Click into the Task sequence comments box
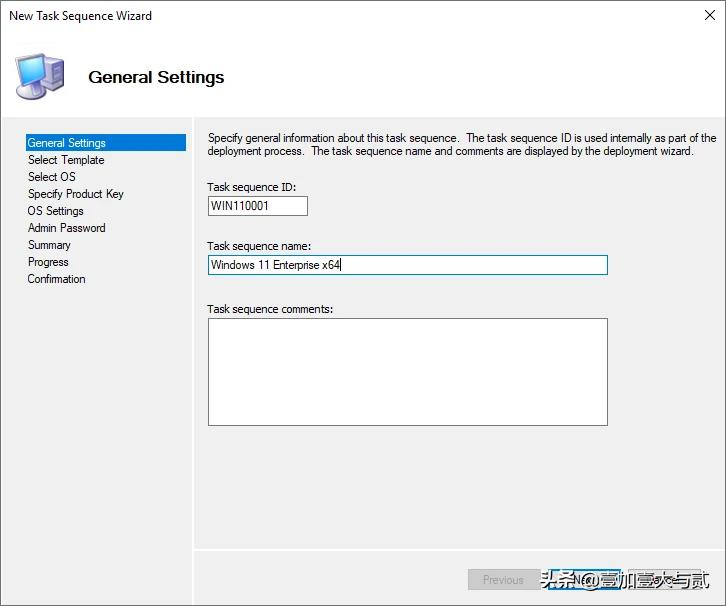Screen dimensions: 726x606 [x=407, y=372]
